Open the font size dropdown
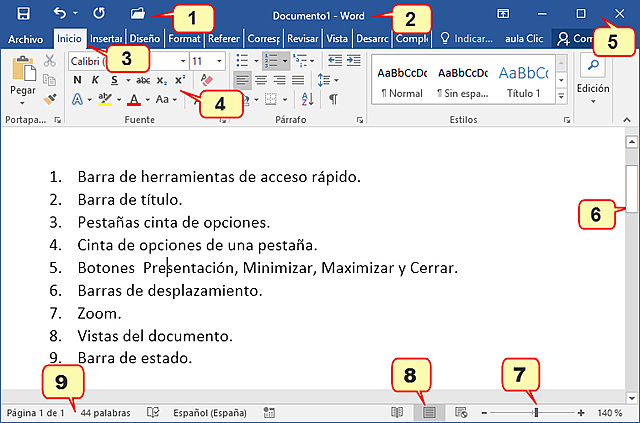Image resolution: width=640 pixels, height=423 pixels. click(220, 61)
